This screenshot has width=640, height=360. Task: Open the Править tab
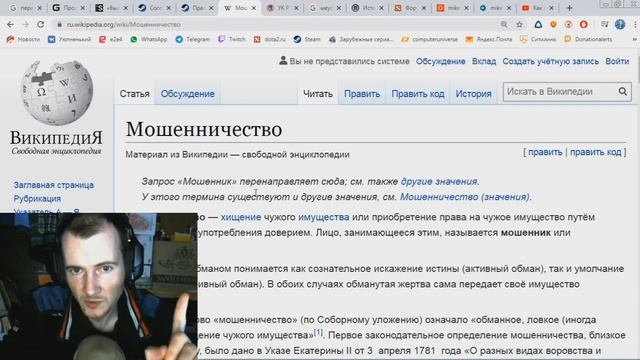(x=362, y=94)
